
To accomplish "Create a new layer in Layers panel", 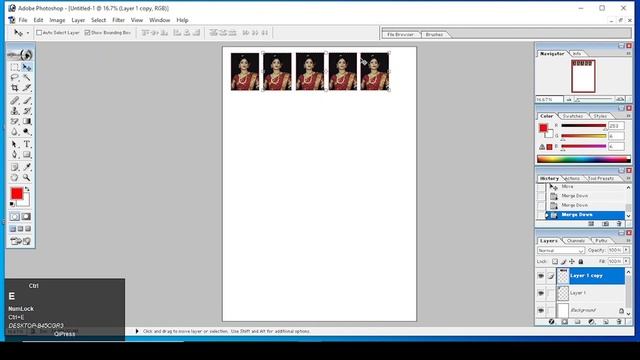I will 606,322.
